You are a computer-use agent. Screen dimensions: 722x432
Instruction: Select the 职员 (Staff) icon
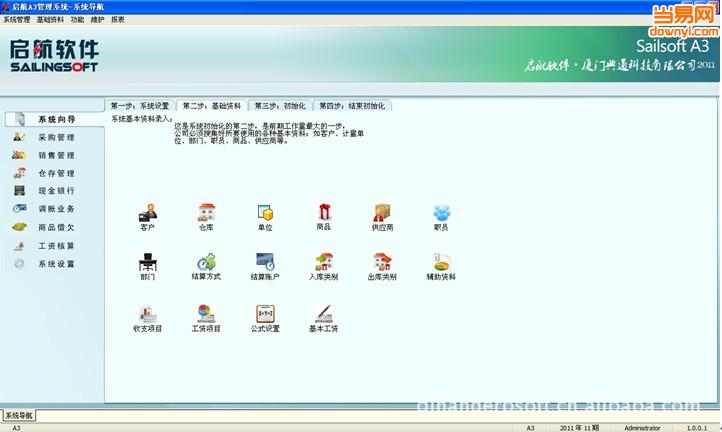pos(441,212)
